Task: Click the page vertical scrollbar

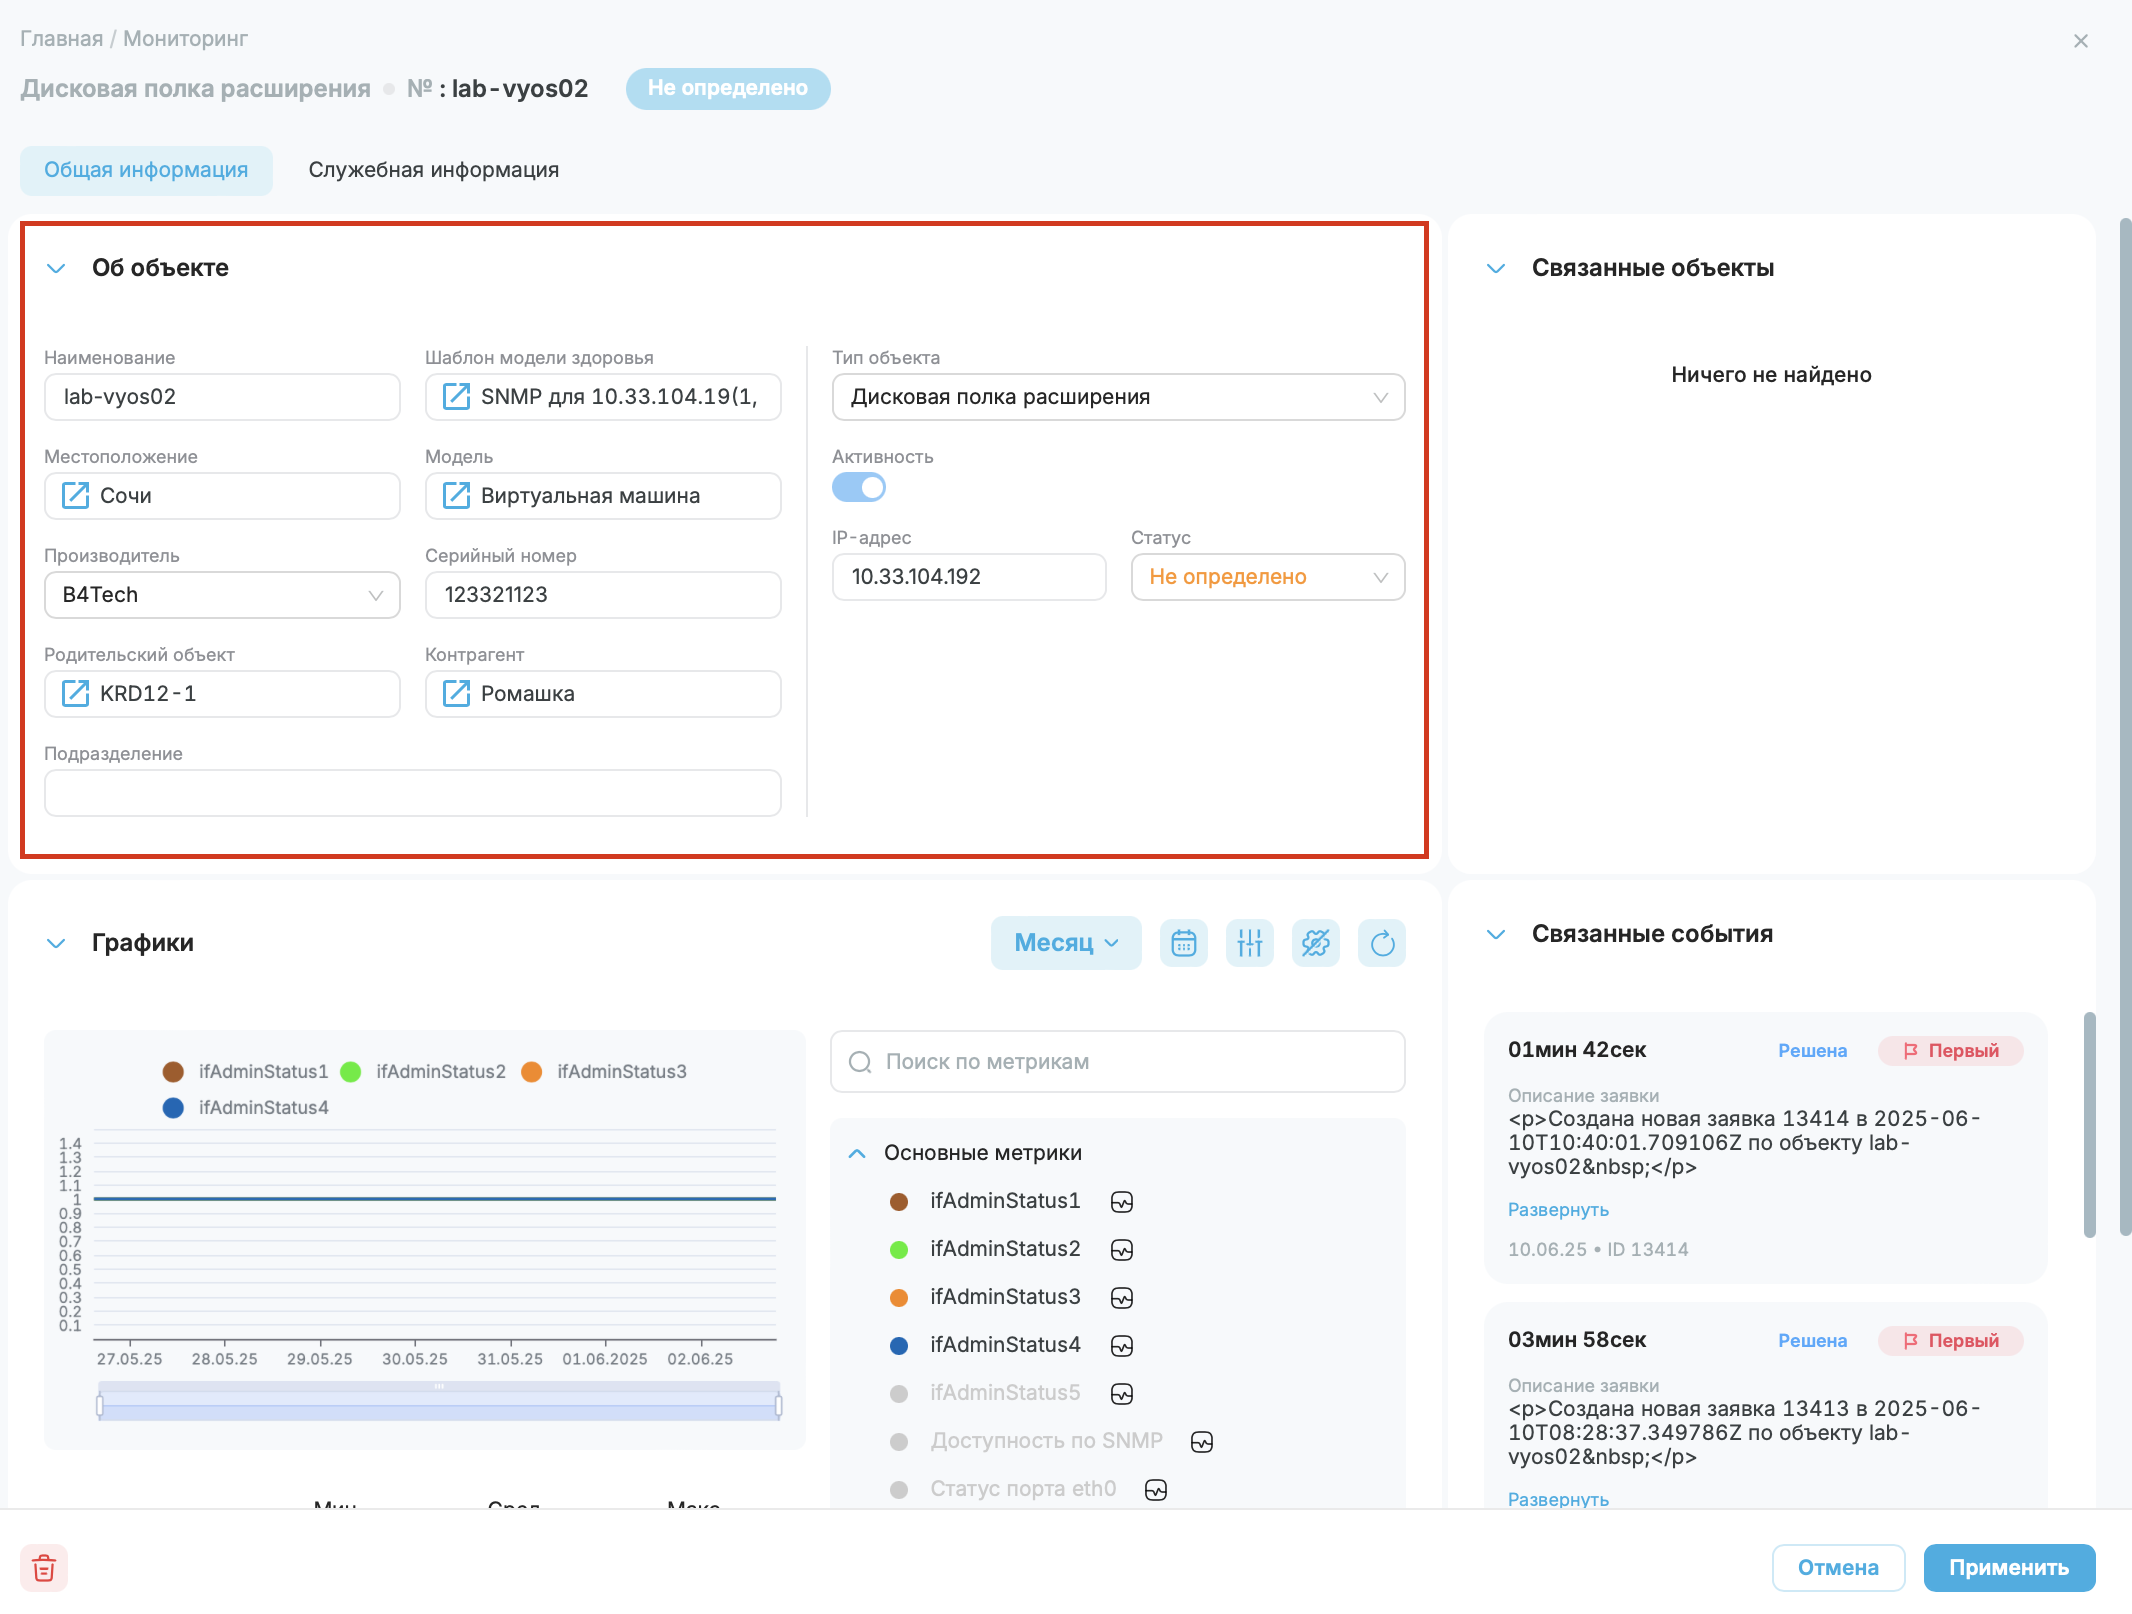Action: [x=2125, y=727]
